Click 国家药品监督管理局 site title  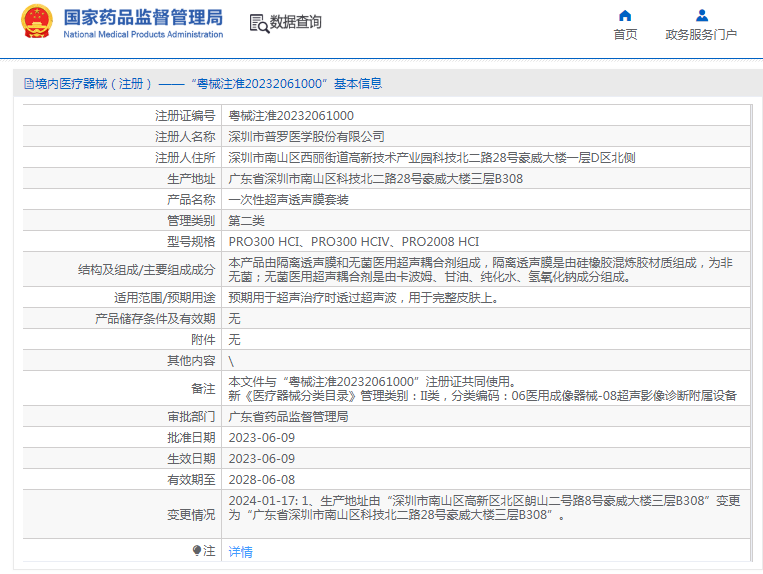click(143, 18)
